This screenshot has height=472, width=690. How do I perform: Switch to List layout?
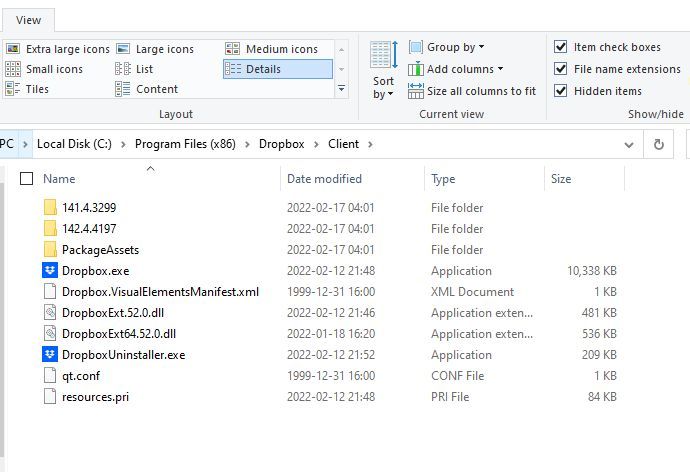[134, 69]
